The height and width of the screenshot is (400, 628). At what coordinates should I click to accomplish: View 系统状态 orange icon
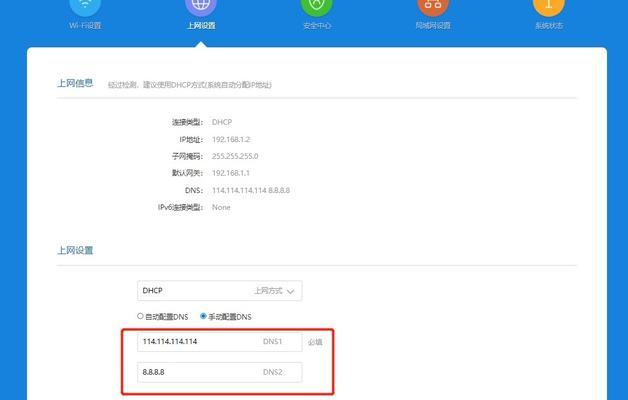pyautogui.click(x=549, y=8)
